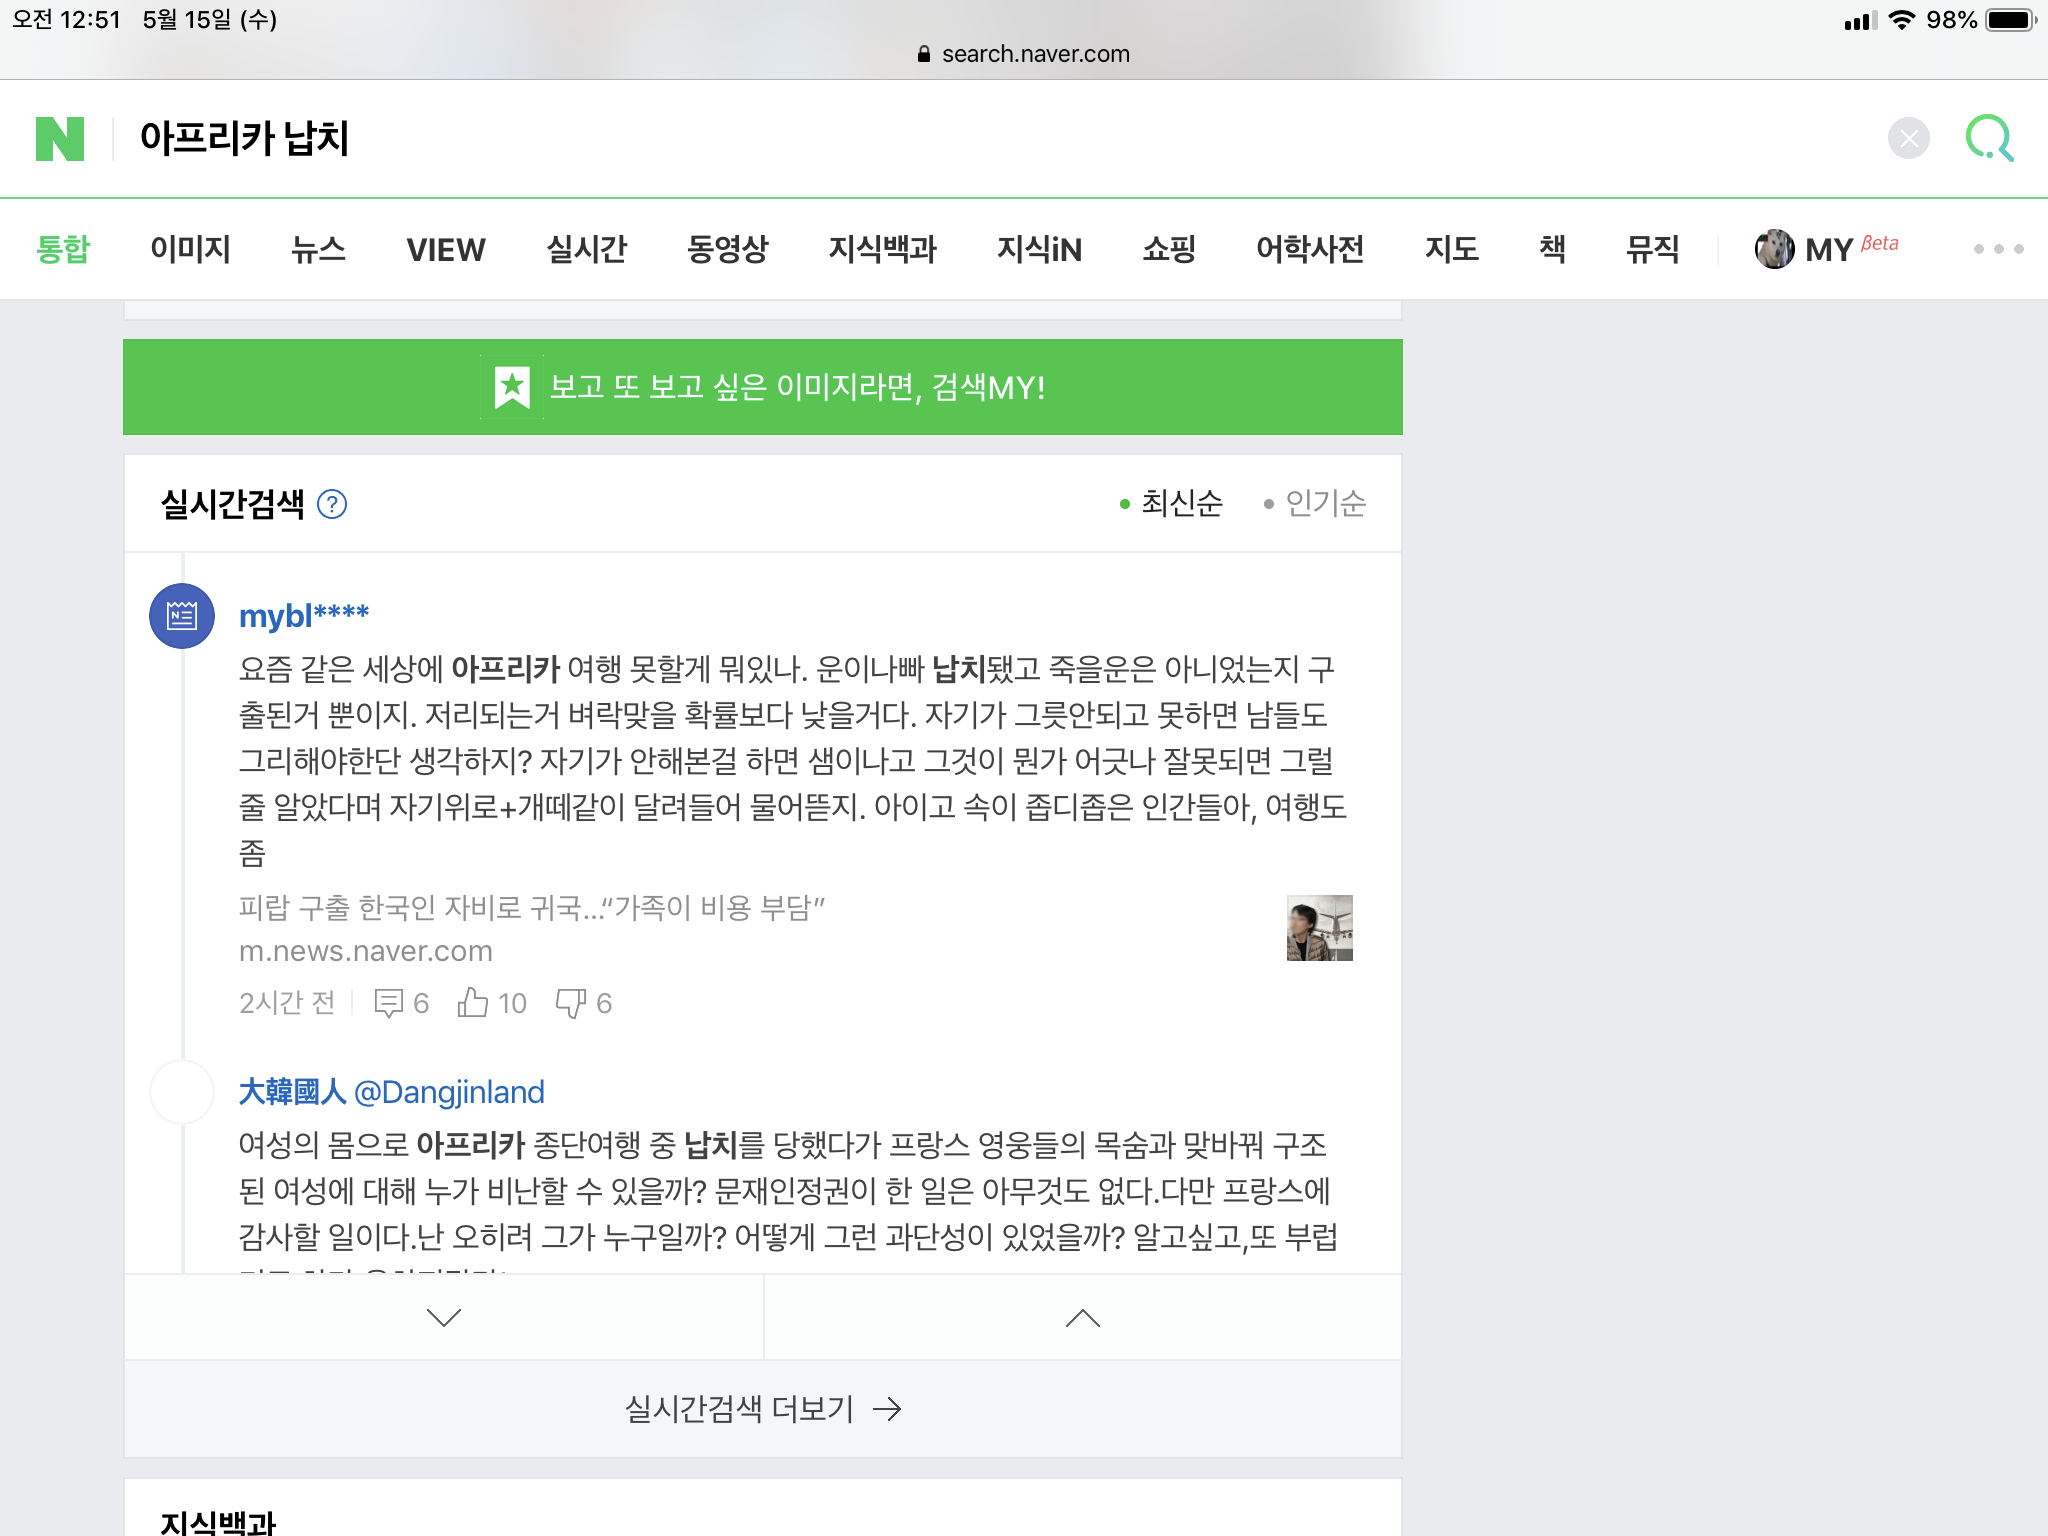Open the news article airplane thumbnail

(1319, 928)
